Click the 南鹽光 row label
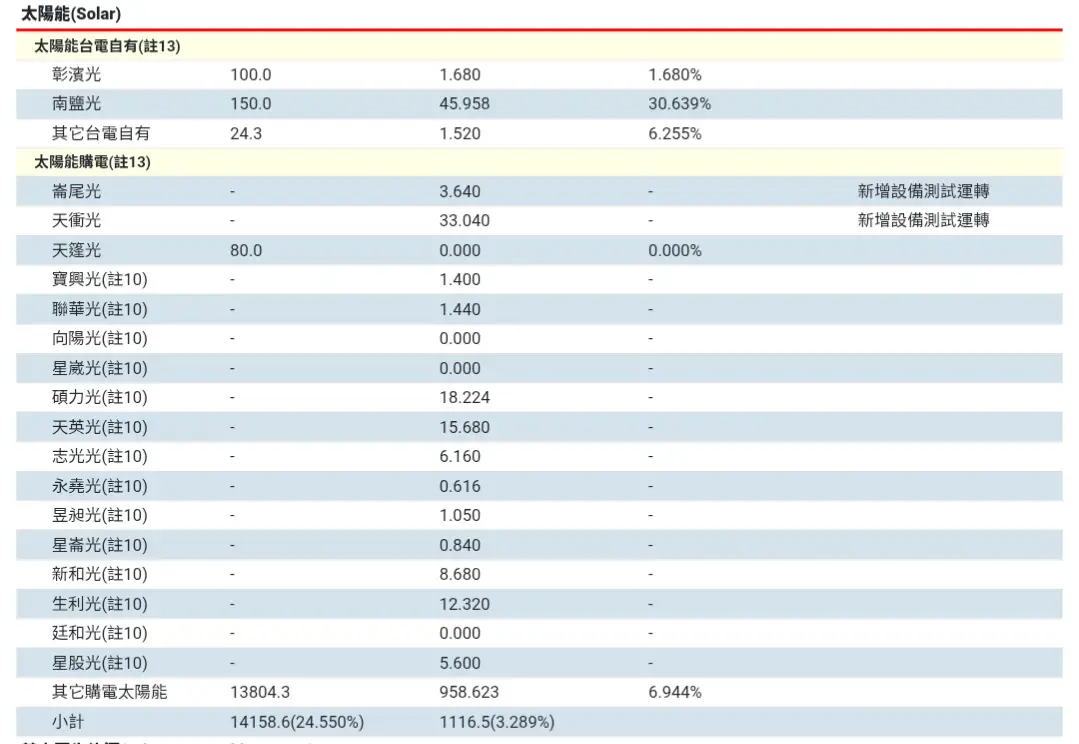This screenshot has height=744, width=1079. point(77,104)
